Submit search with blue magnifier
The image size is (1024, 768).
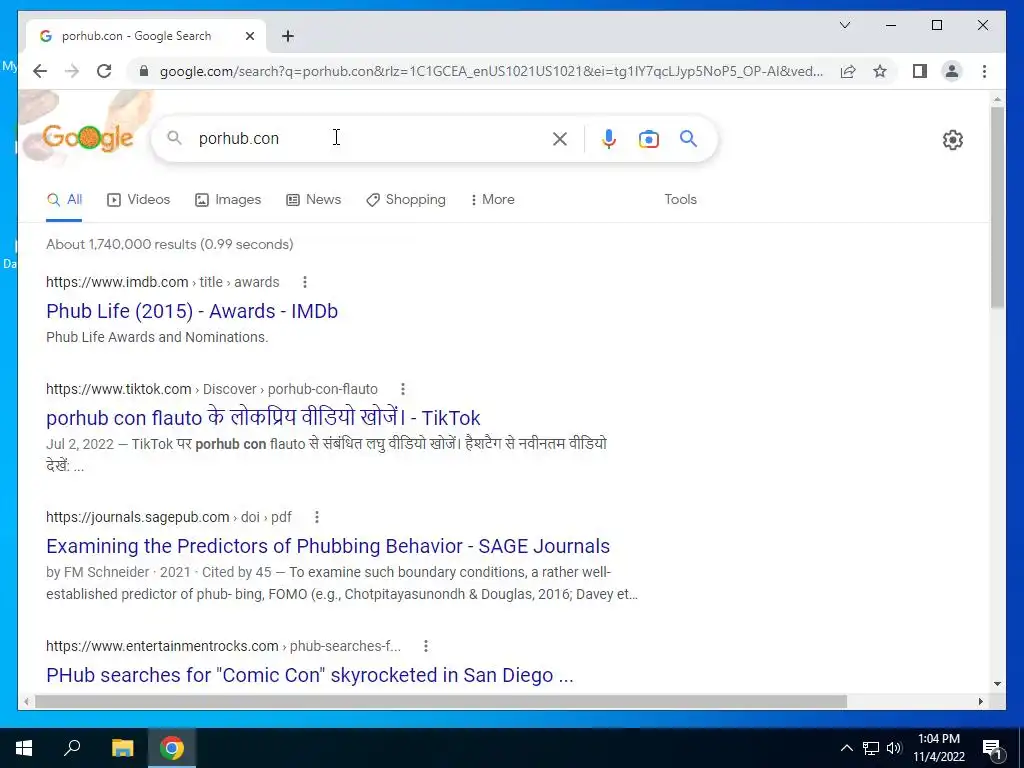(x=688, y=138)
